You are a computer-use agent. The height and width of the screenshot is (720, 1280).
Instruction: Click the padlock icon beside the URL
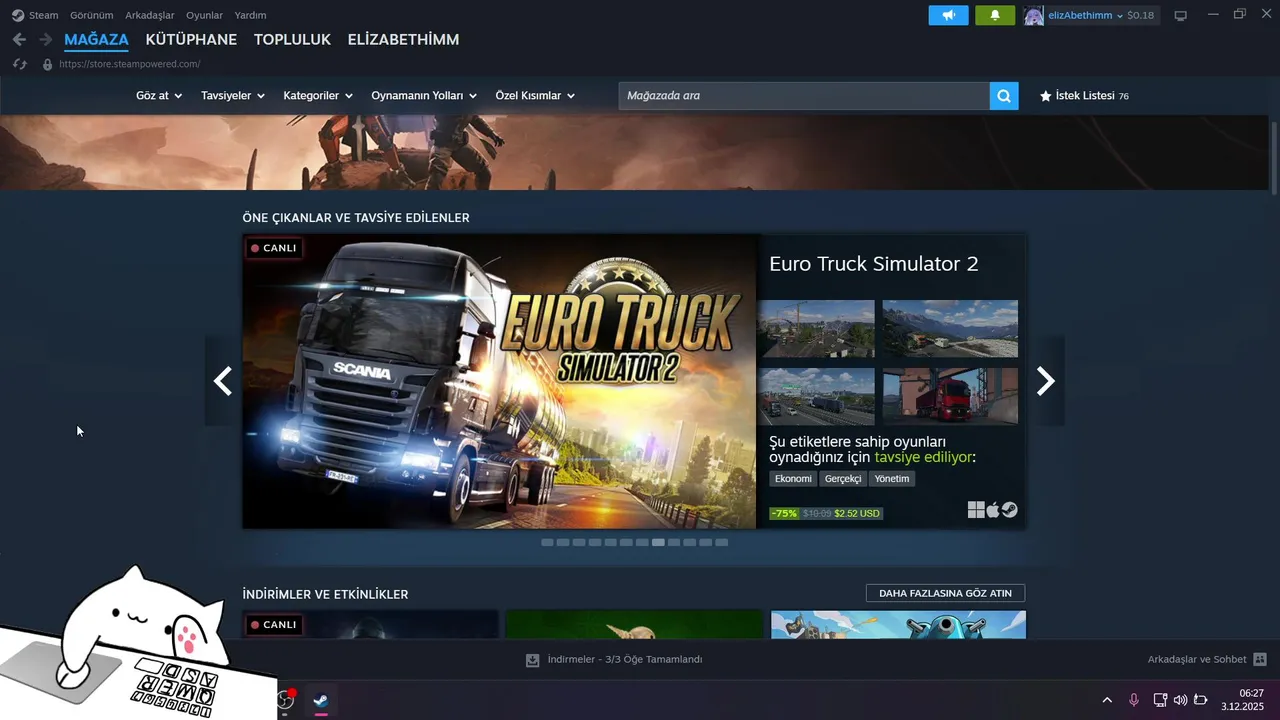click(x=47, y=64)
